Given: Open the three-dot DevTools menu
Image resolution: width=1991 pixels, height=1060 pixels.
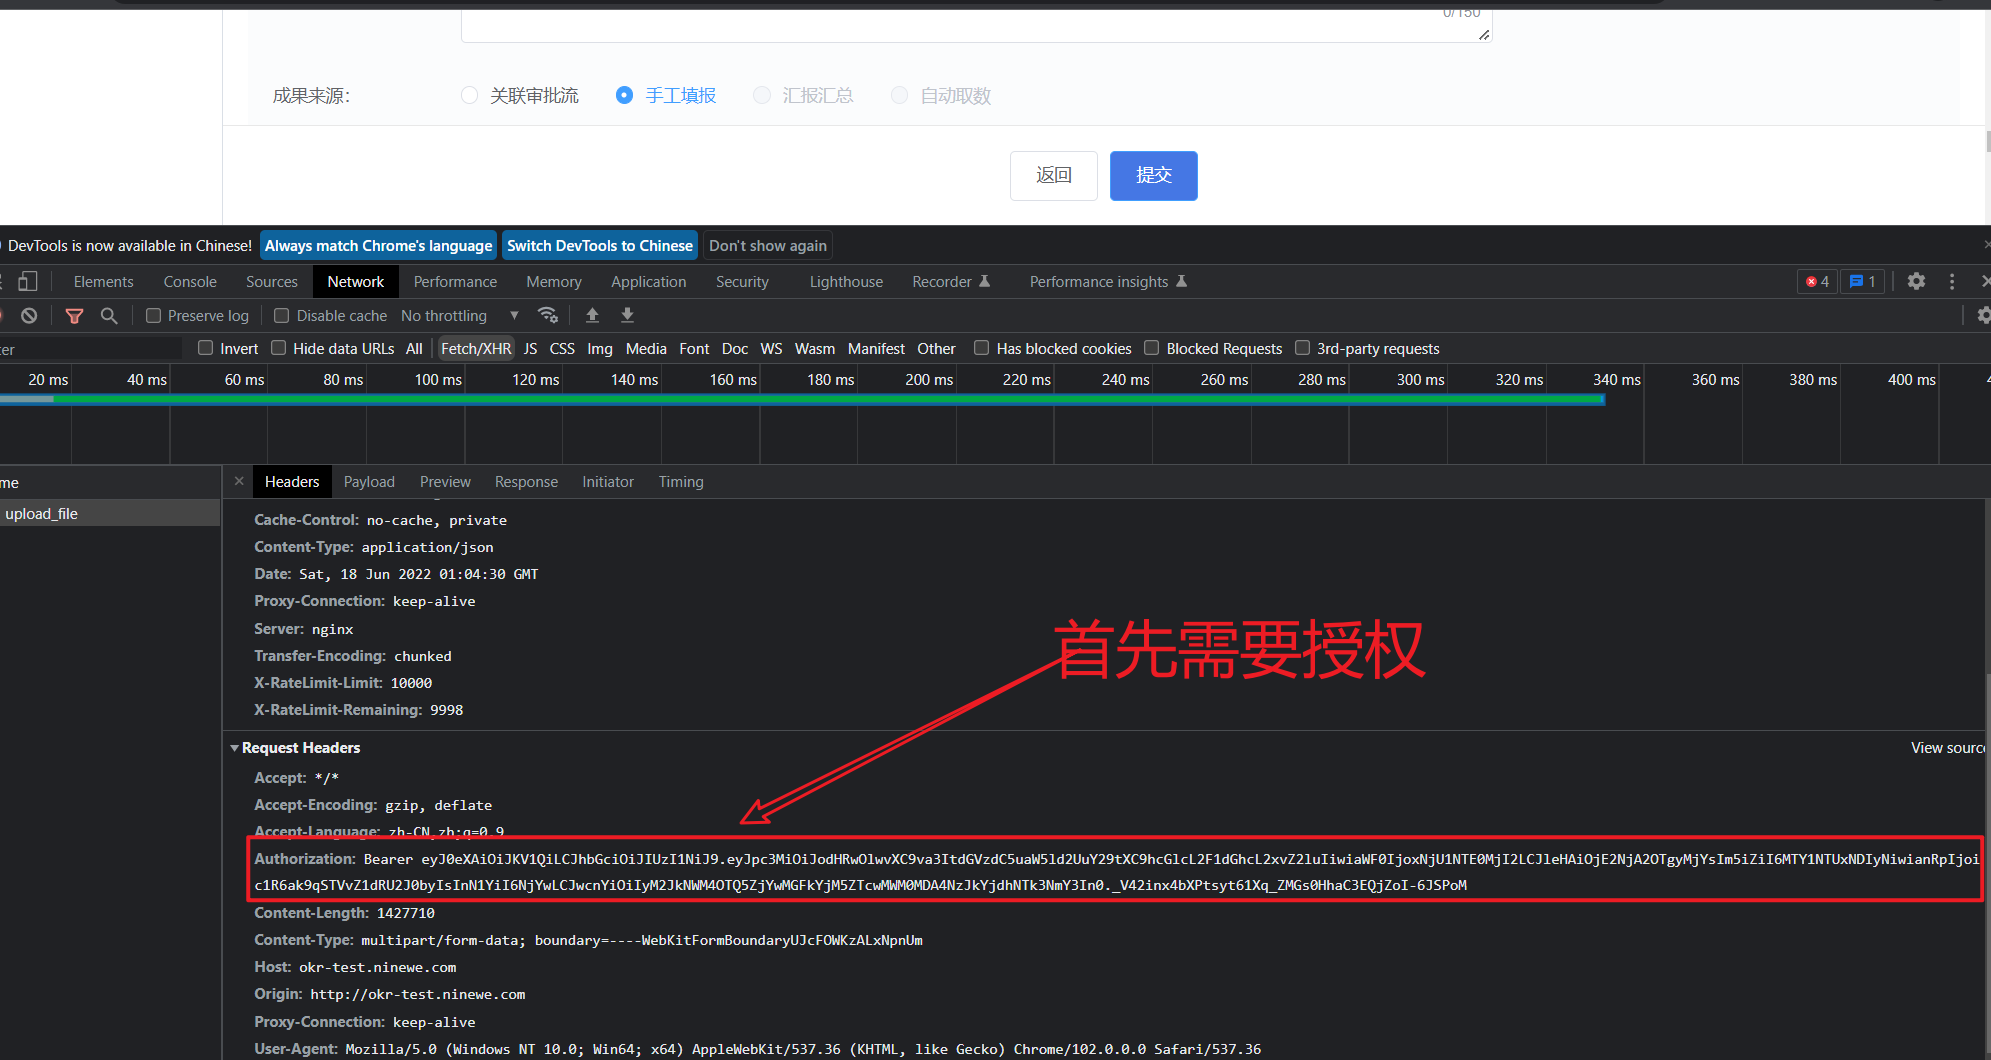Looking at the screenshot, I should tap(1952, 281).
